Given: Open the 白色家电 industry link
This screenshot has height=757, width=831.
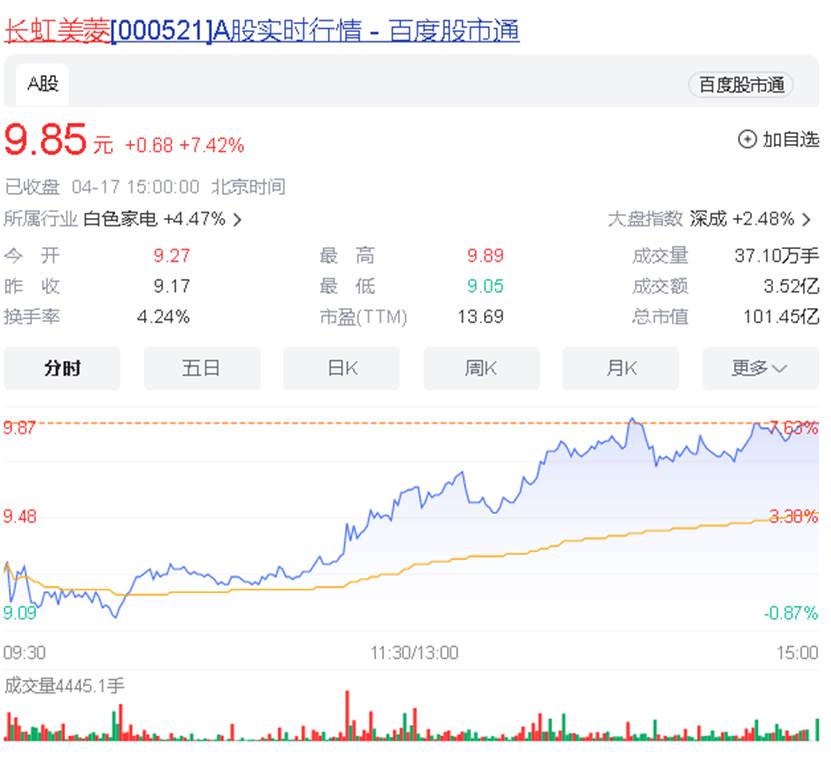Looking at the screenshot, I should pos(120,219).
